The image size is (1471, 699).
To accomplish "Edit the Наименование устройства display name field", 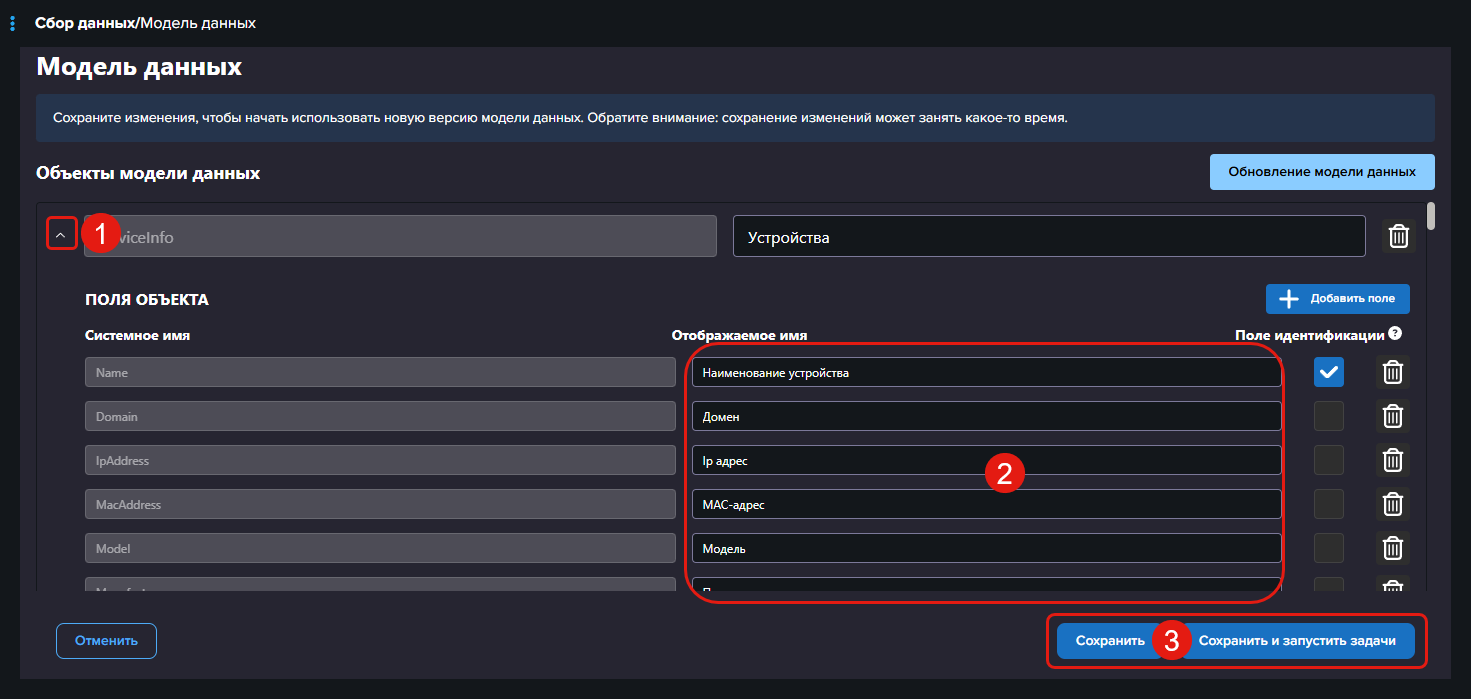I will tap(985, 373).
